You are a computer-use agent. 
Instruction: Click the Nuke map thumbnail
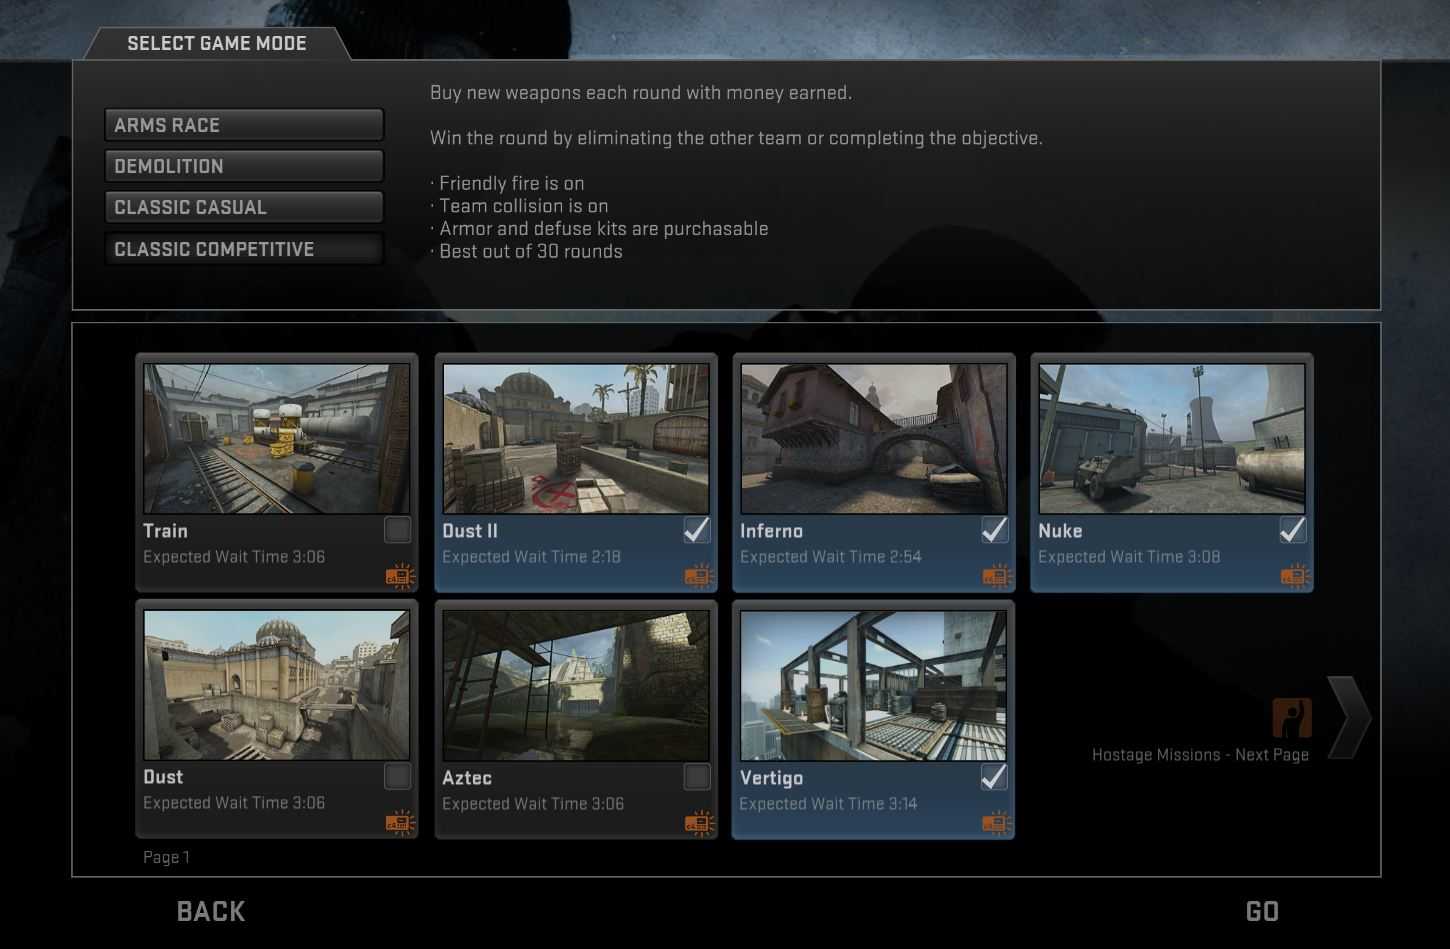tap(1172, 438)
